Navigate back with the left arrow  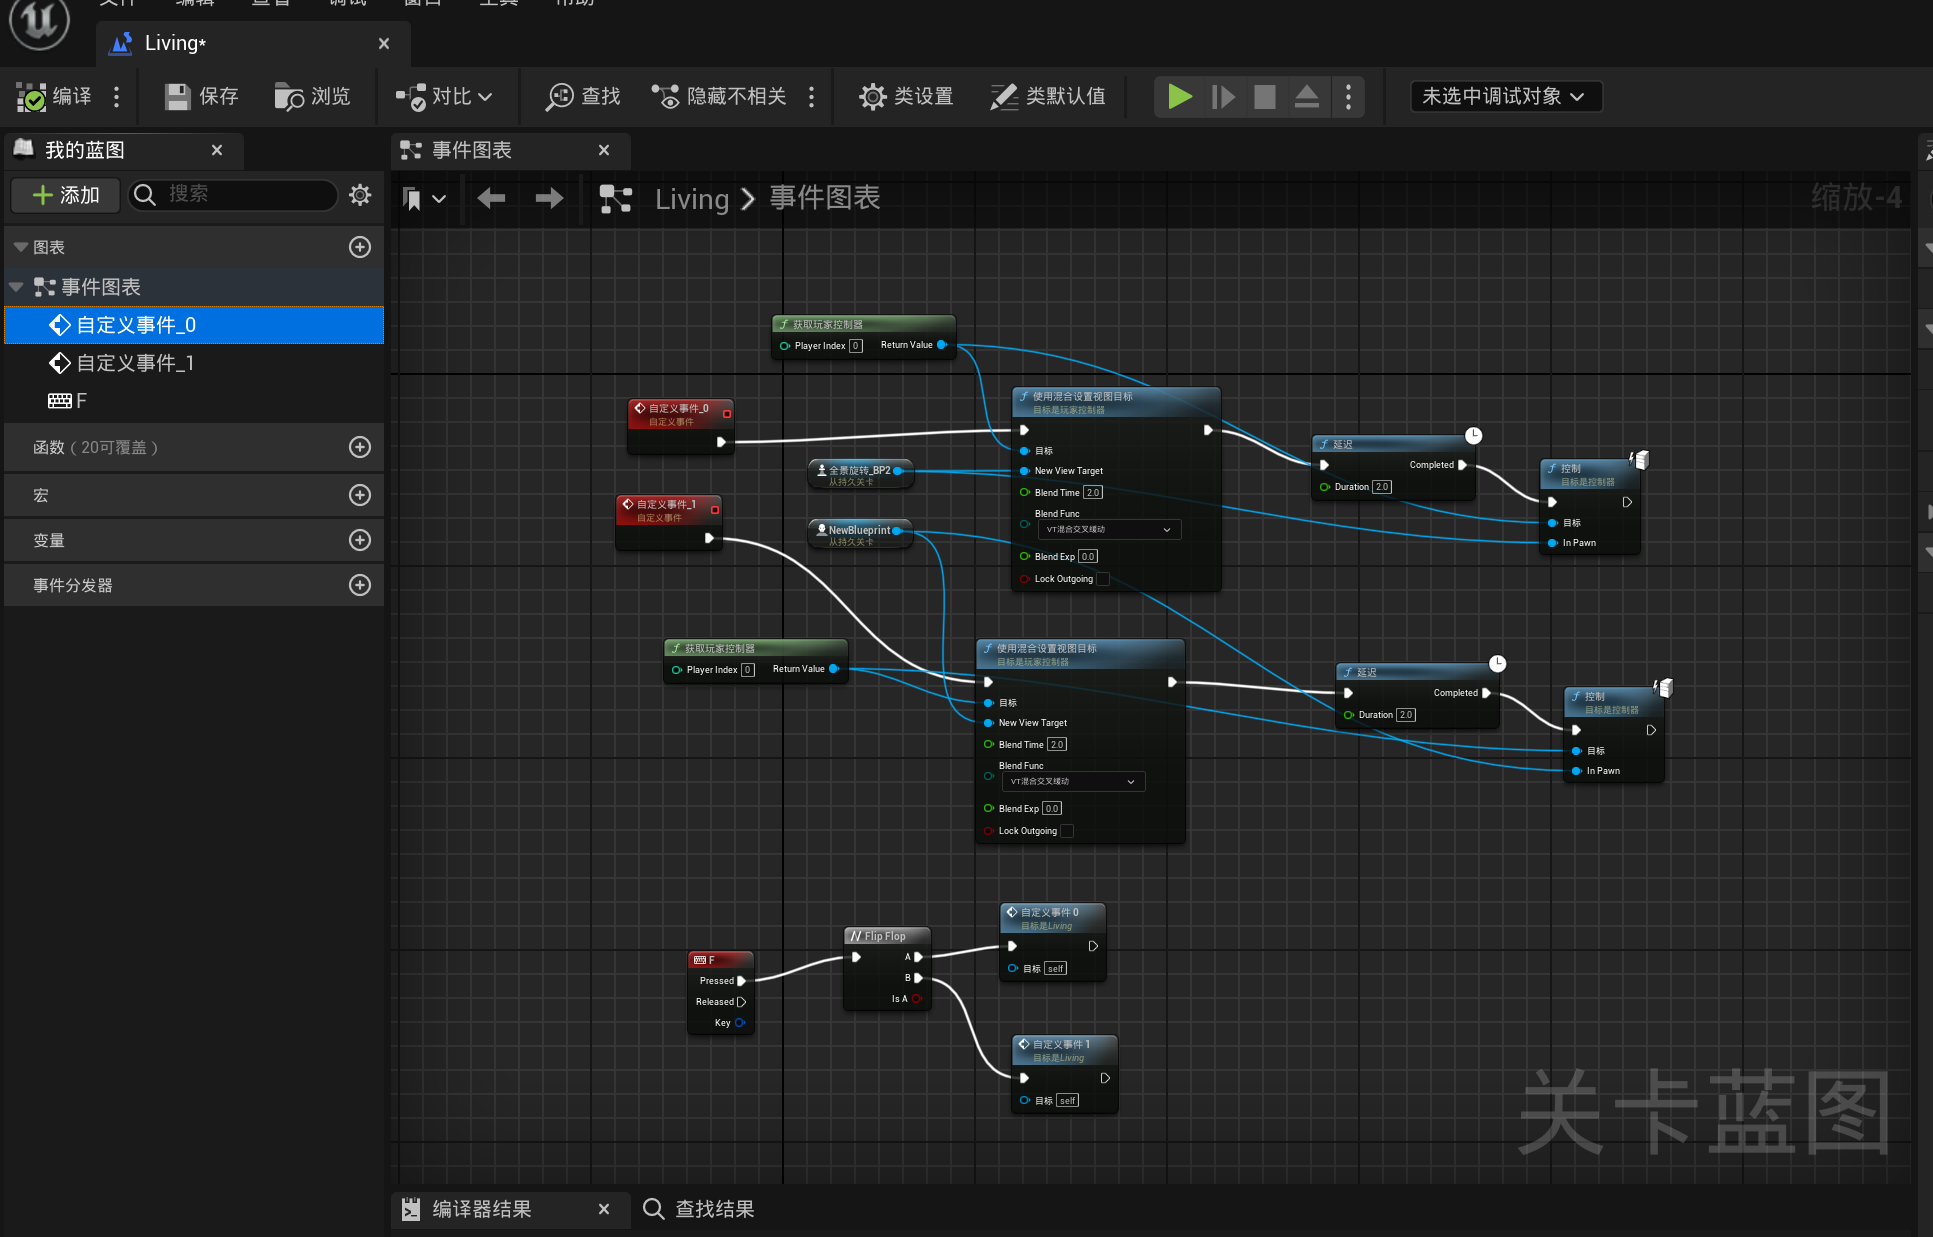click(491, 198)
